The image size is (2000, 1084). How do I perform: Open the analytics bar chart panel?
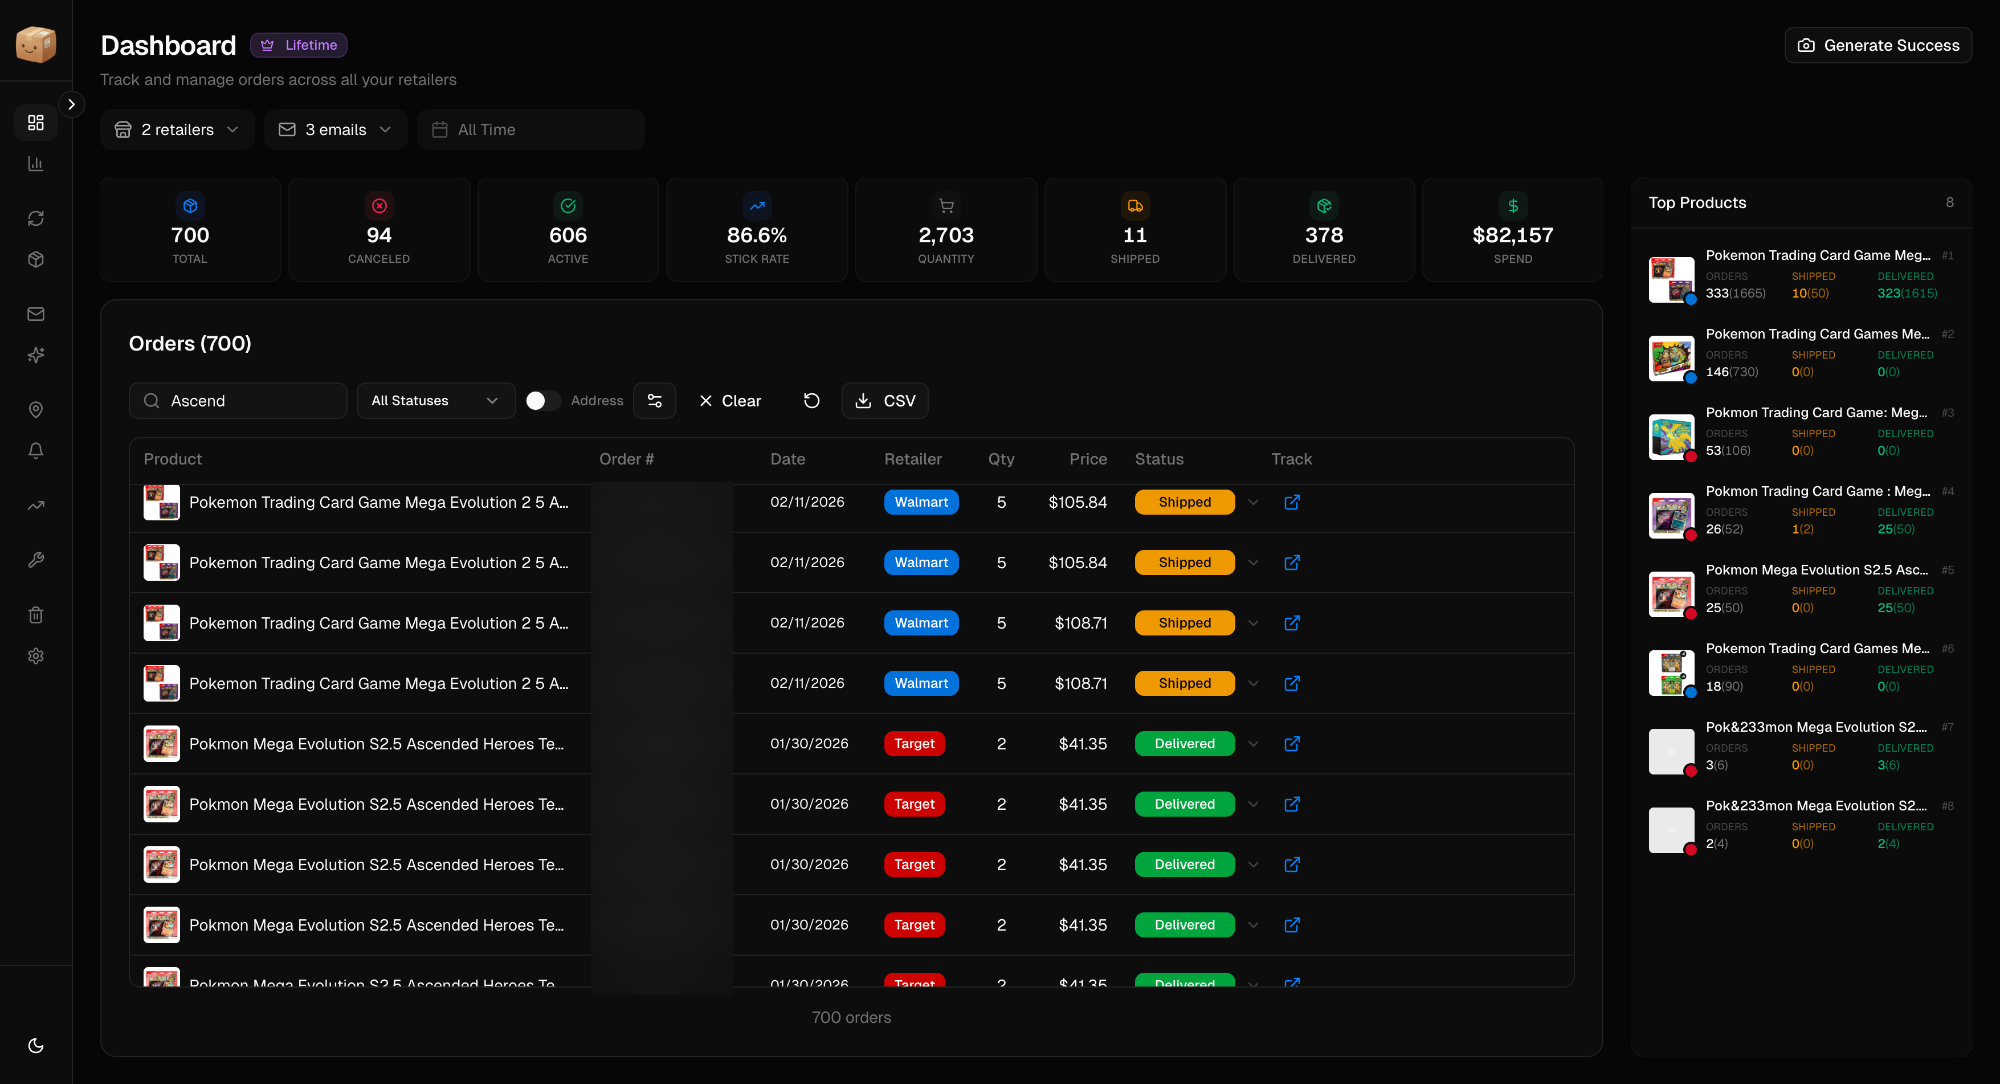point(36,163)
